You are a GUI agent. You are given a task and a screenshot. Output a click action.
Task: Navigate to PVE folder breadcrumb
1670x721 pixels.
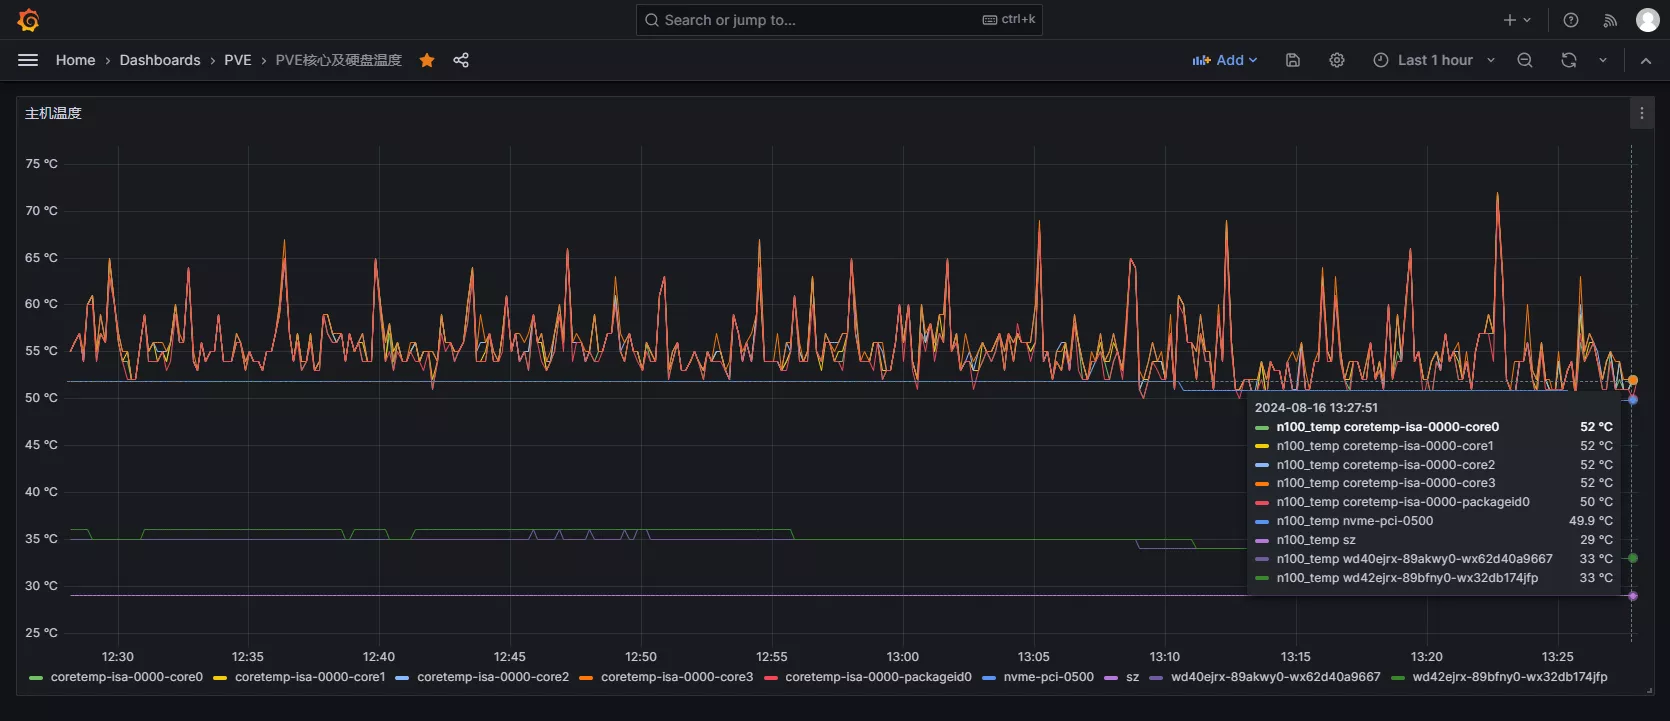point(238,60)
